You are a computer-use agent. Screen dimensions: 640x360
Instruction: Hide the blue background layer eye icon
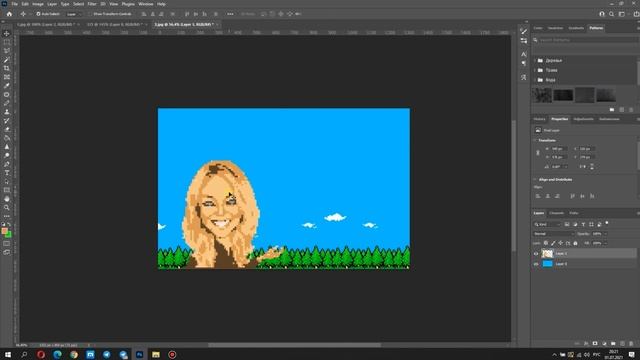click(x=536, y=264)
